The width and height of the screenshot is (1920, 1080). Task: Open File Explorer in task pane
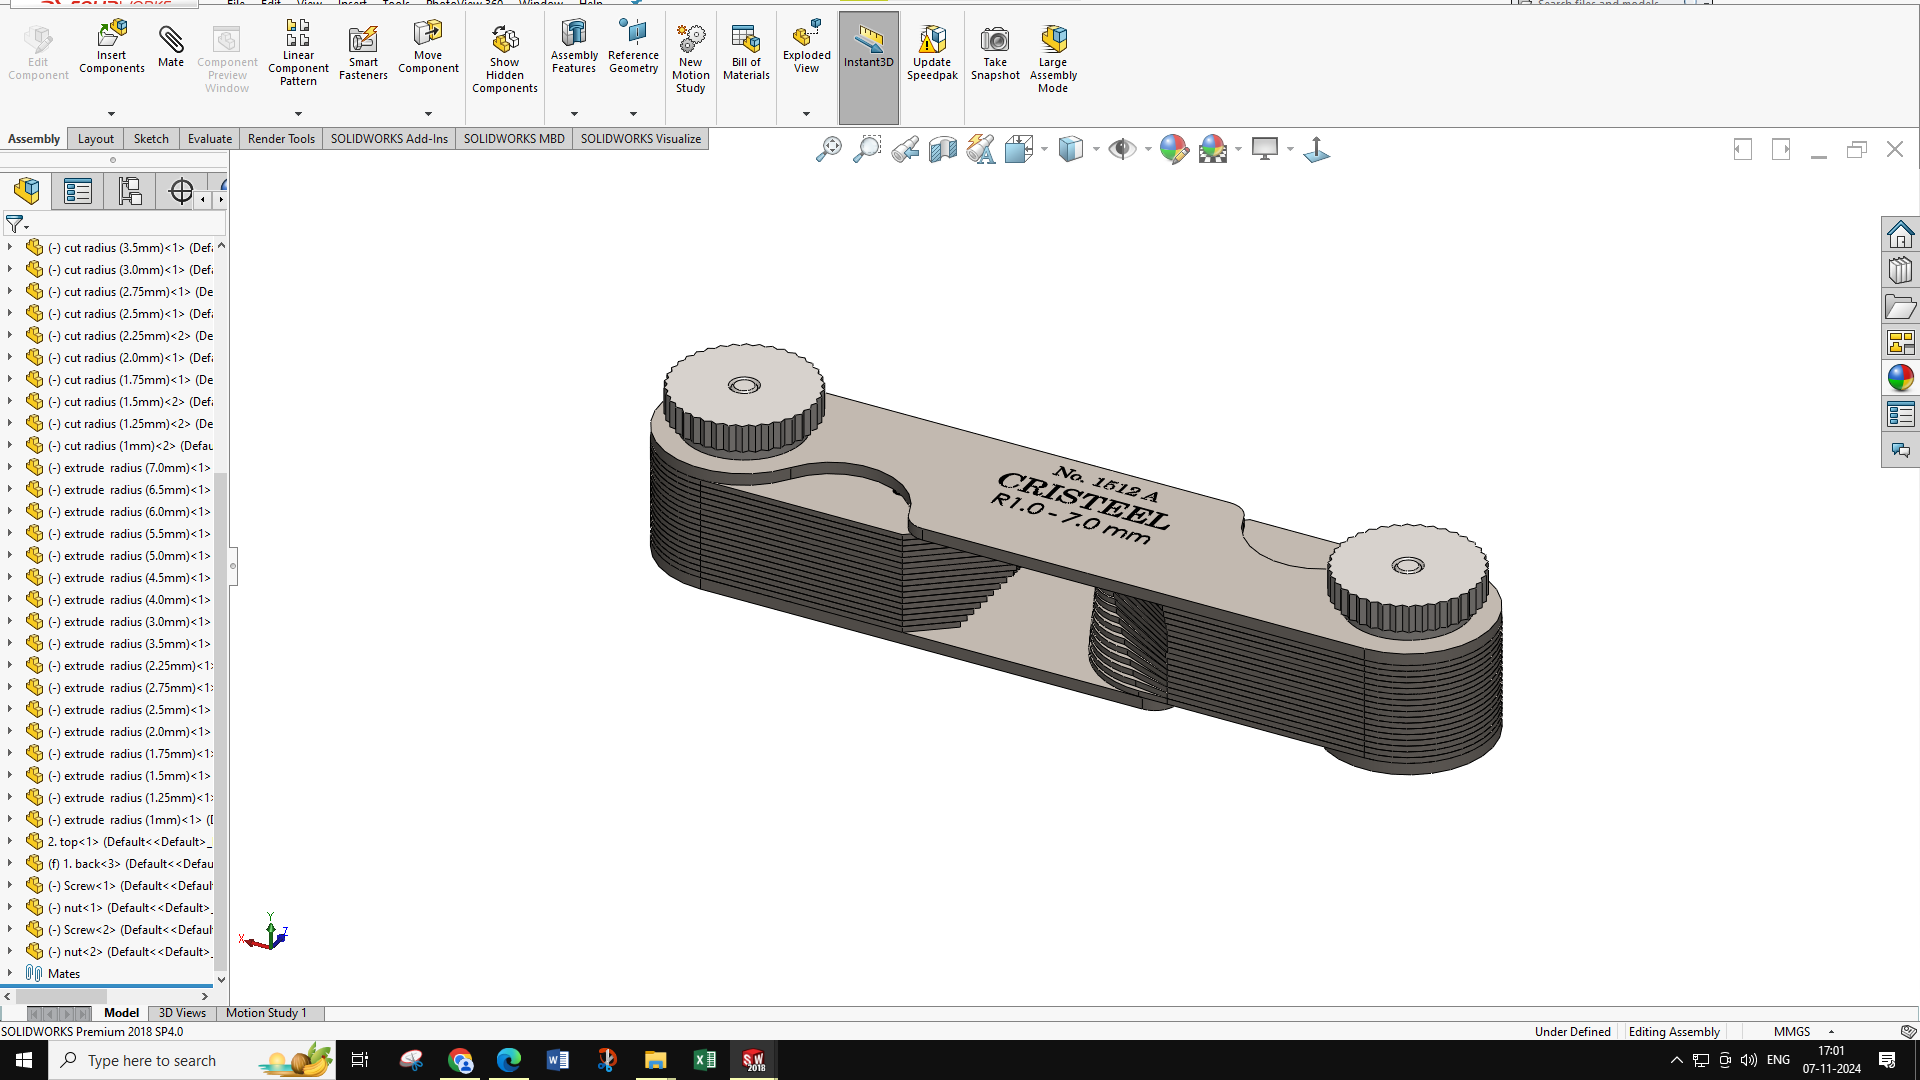[1900, 307]
